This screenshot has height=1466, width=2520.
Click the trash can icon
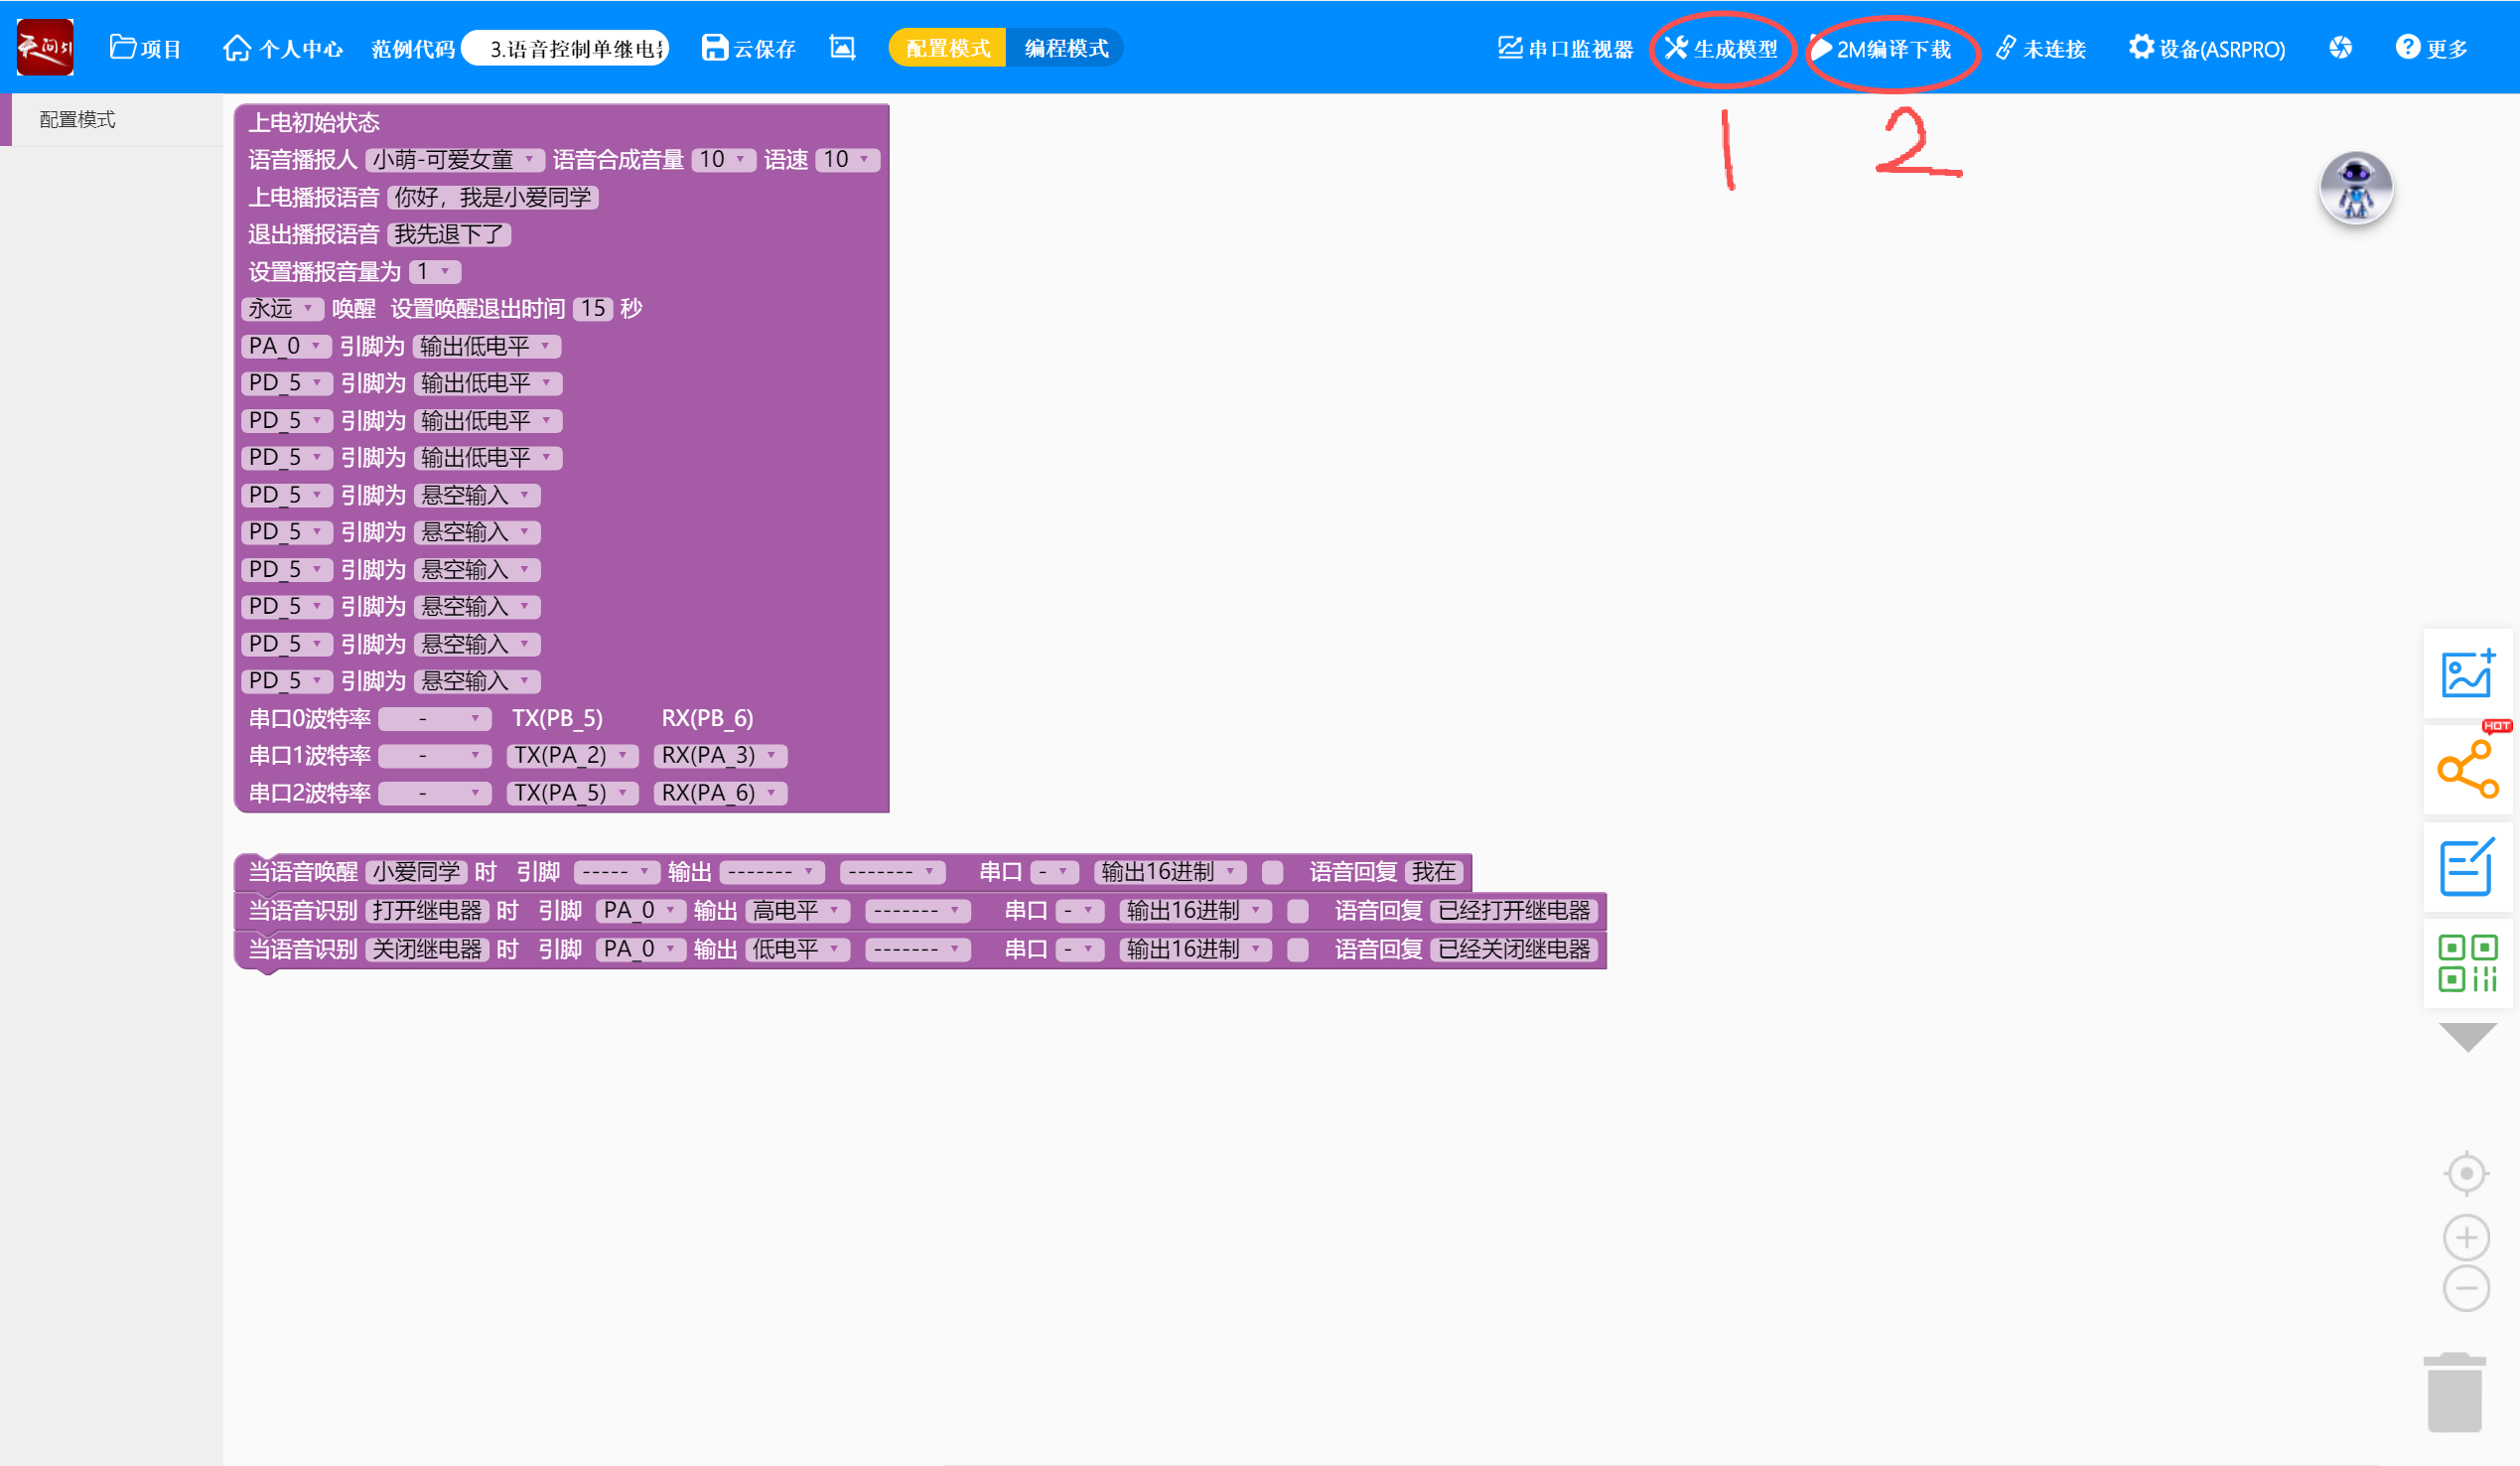pos(2454,1393)
